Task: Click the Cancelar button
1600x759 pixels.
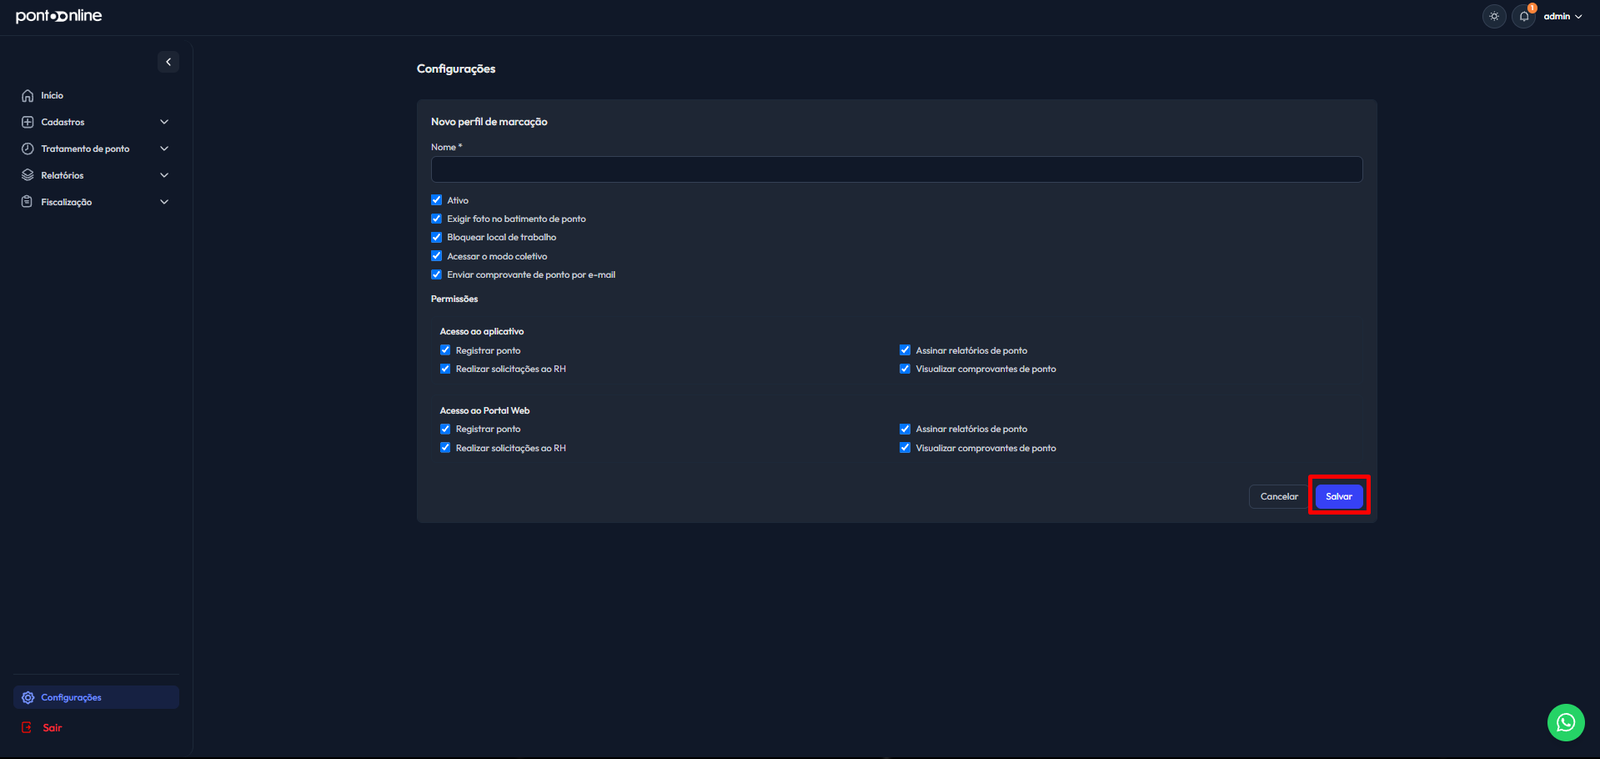Action: click(1279, 496)
